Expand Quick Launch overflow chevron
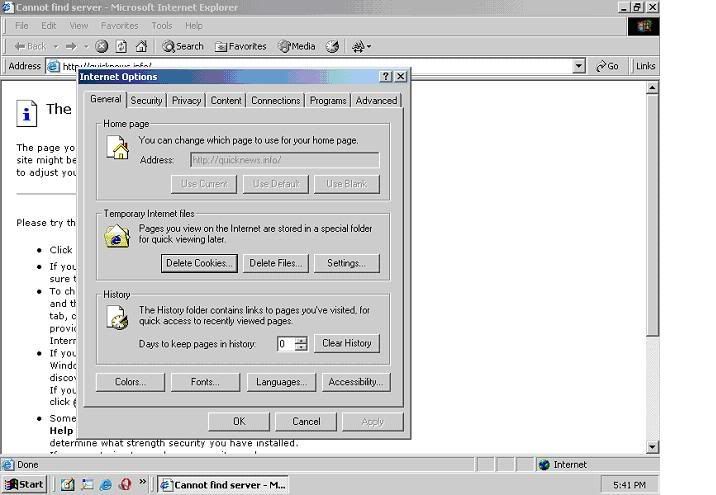716x495 pixels. tap(142, 482)
